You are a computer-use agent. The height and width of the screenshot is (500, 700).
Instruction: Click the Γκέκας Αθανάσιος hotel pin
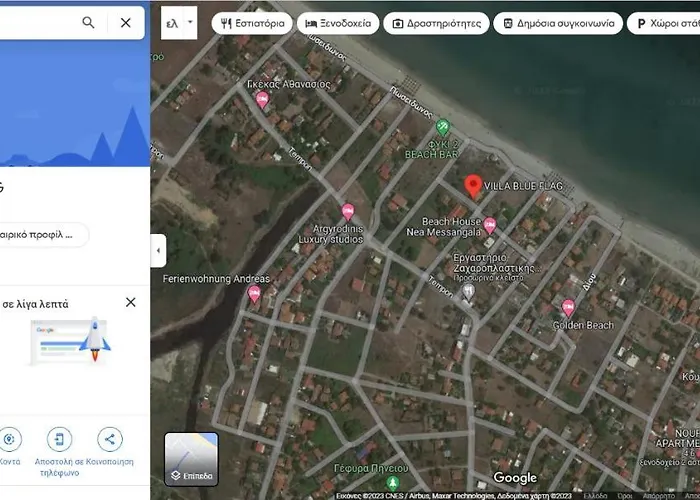point(262,99)
